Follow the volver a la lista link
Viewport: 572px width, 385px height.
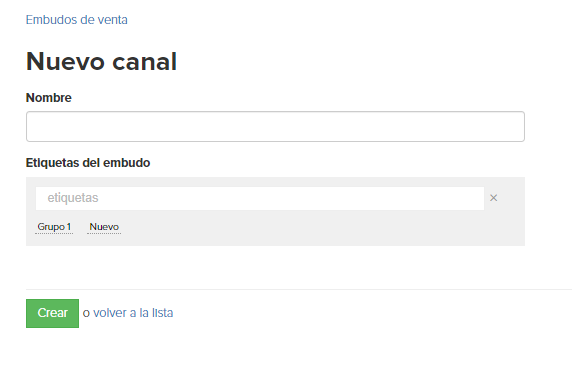pyautogui.click(x=133, y=313)
